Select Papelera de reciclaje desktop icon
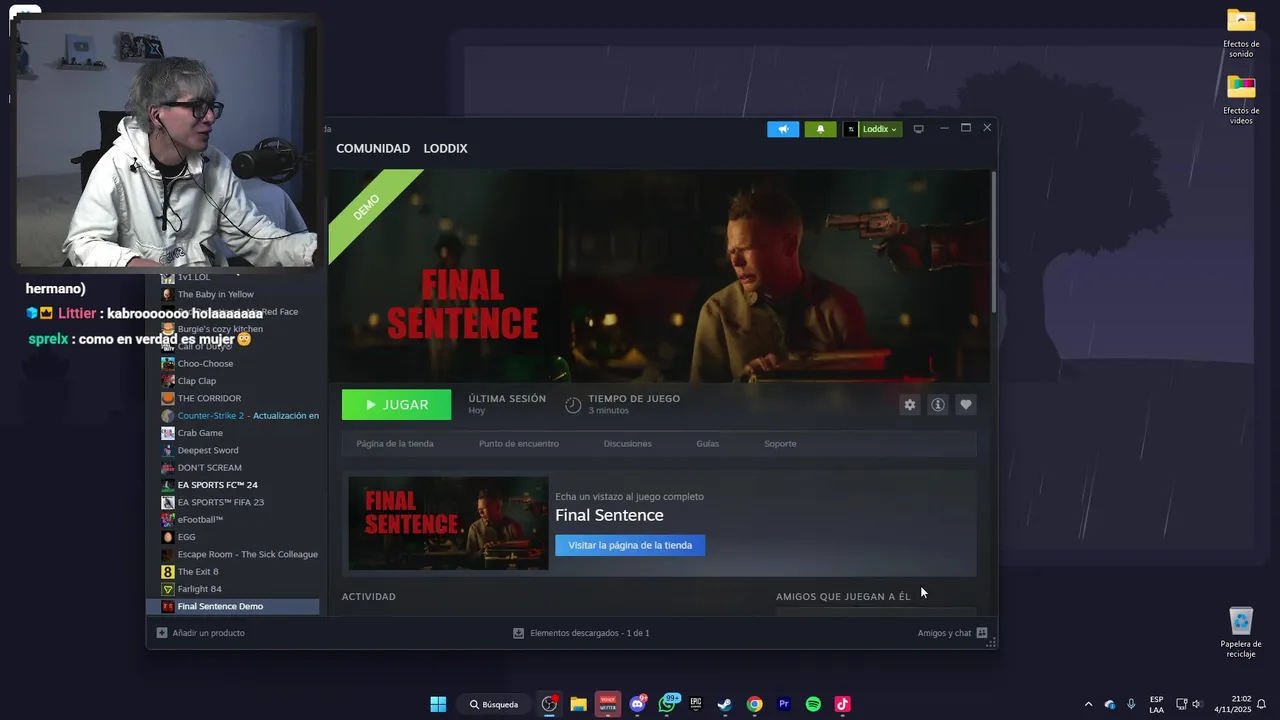The height and width of the screenshot is (720, 1280). pyautogui.click(x=1241, y=632)
